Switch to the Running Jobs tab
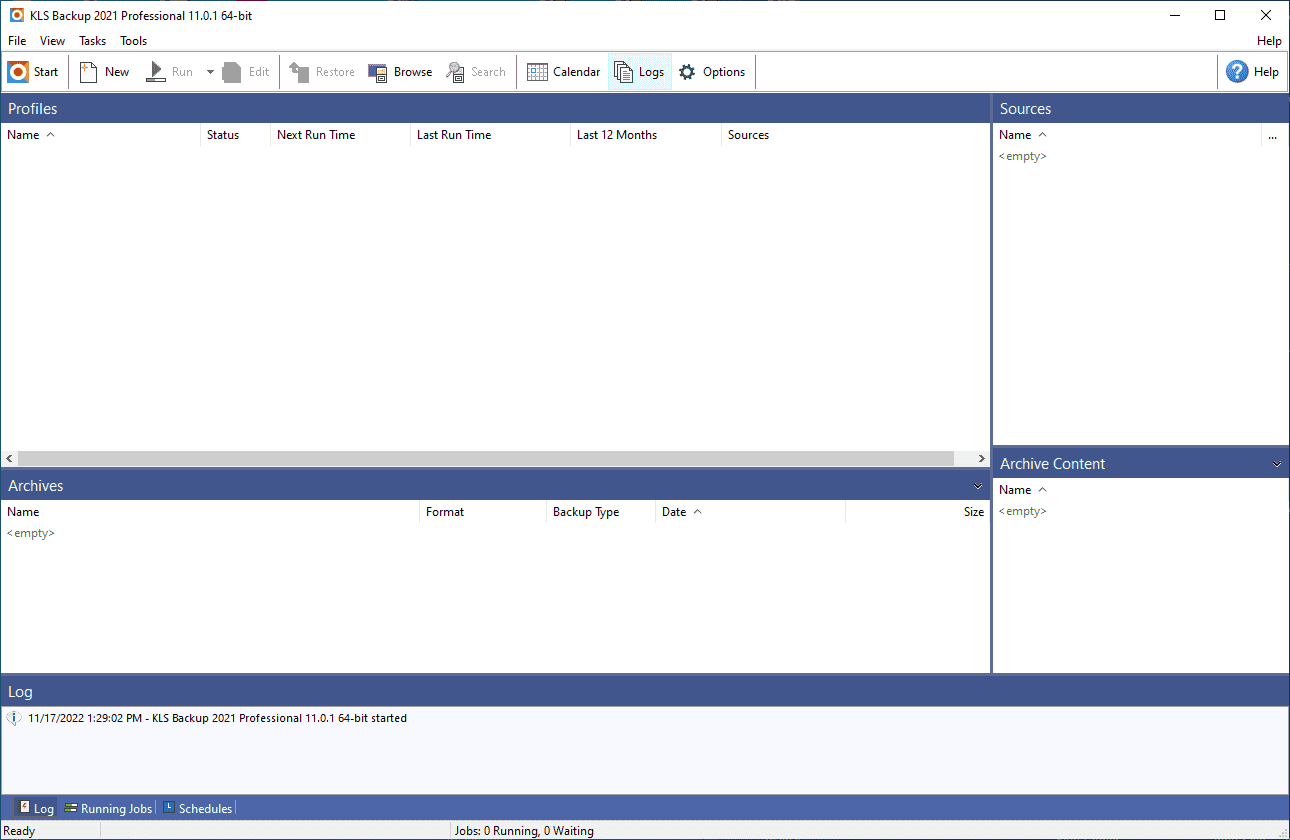Viewport: 1290px width, 840px height. [x=108, y=808]
